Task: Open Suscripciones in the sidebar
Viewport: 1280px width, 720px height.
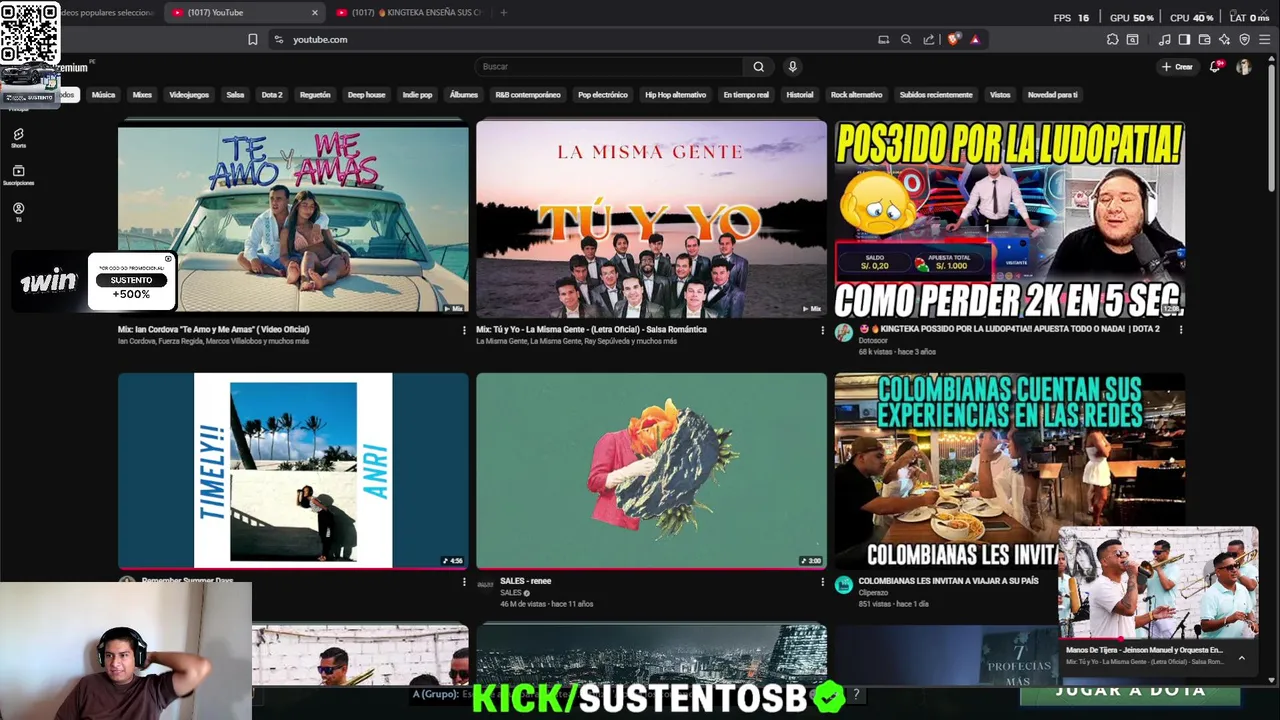Action: (18, 176)
